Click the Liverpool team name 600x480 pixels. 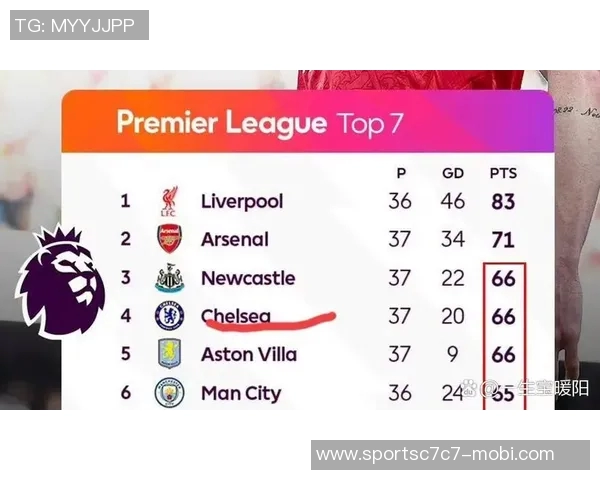(242, 201)
